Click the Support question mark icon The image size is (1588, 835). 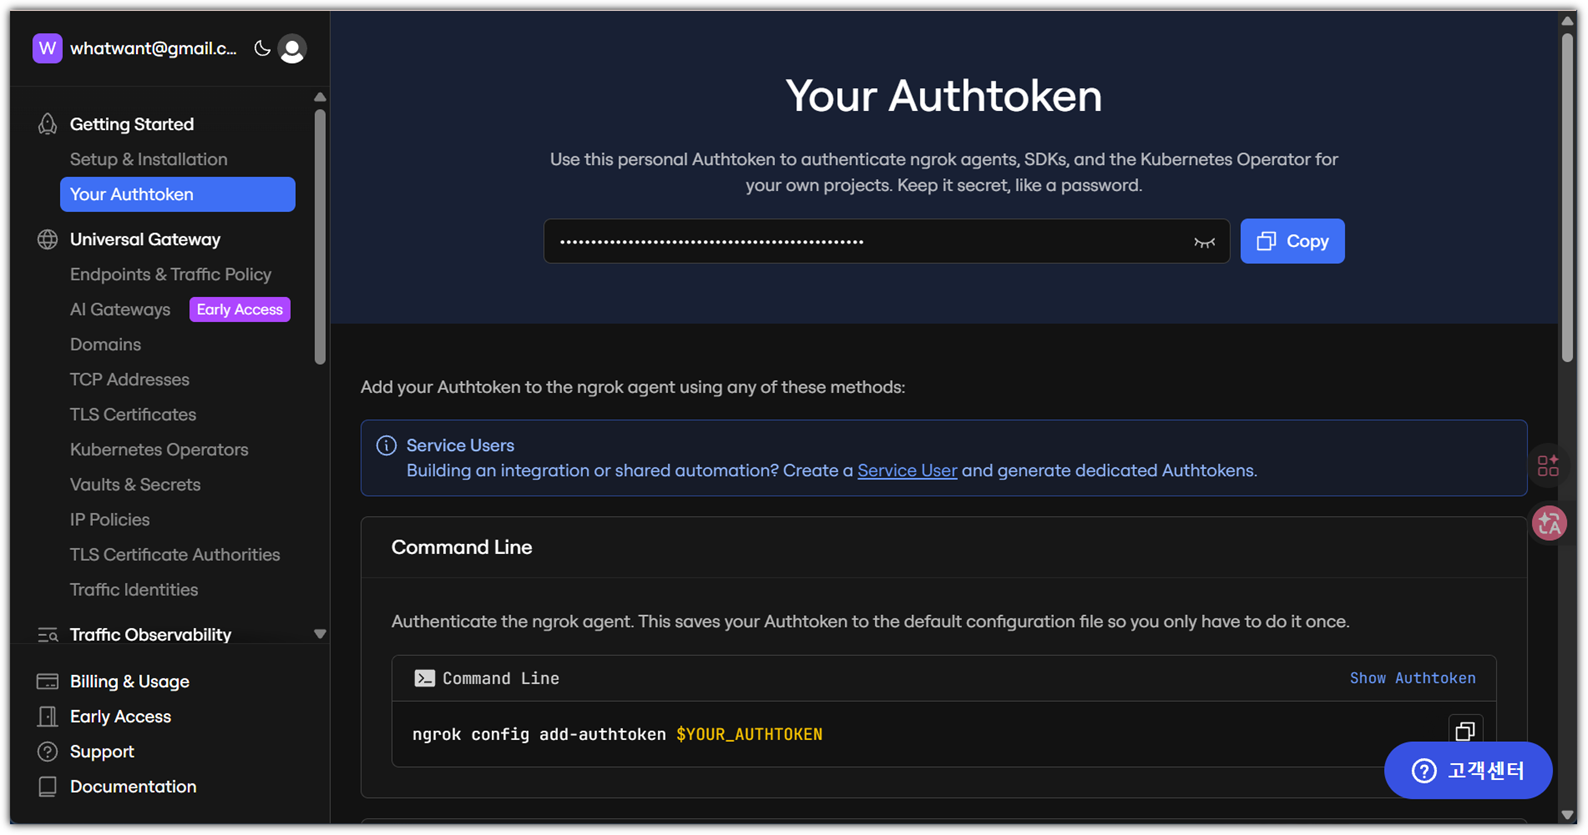click(x=47, y=751)
